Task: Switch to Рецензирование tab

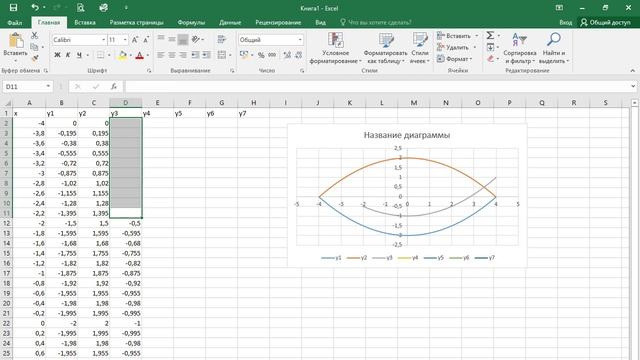Action: 278,22
